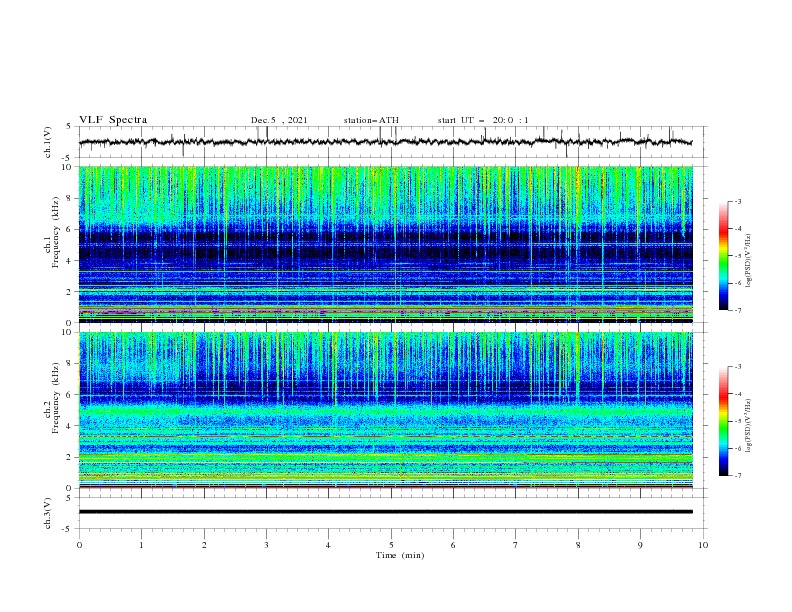The image size is (792, 612).
Task: Click the flat ch.3 voltage trace
Action: pos(385,512)
